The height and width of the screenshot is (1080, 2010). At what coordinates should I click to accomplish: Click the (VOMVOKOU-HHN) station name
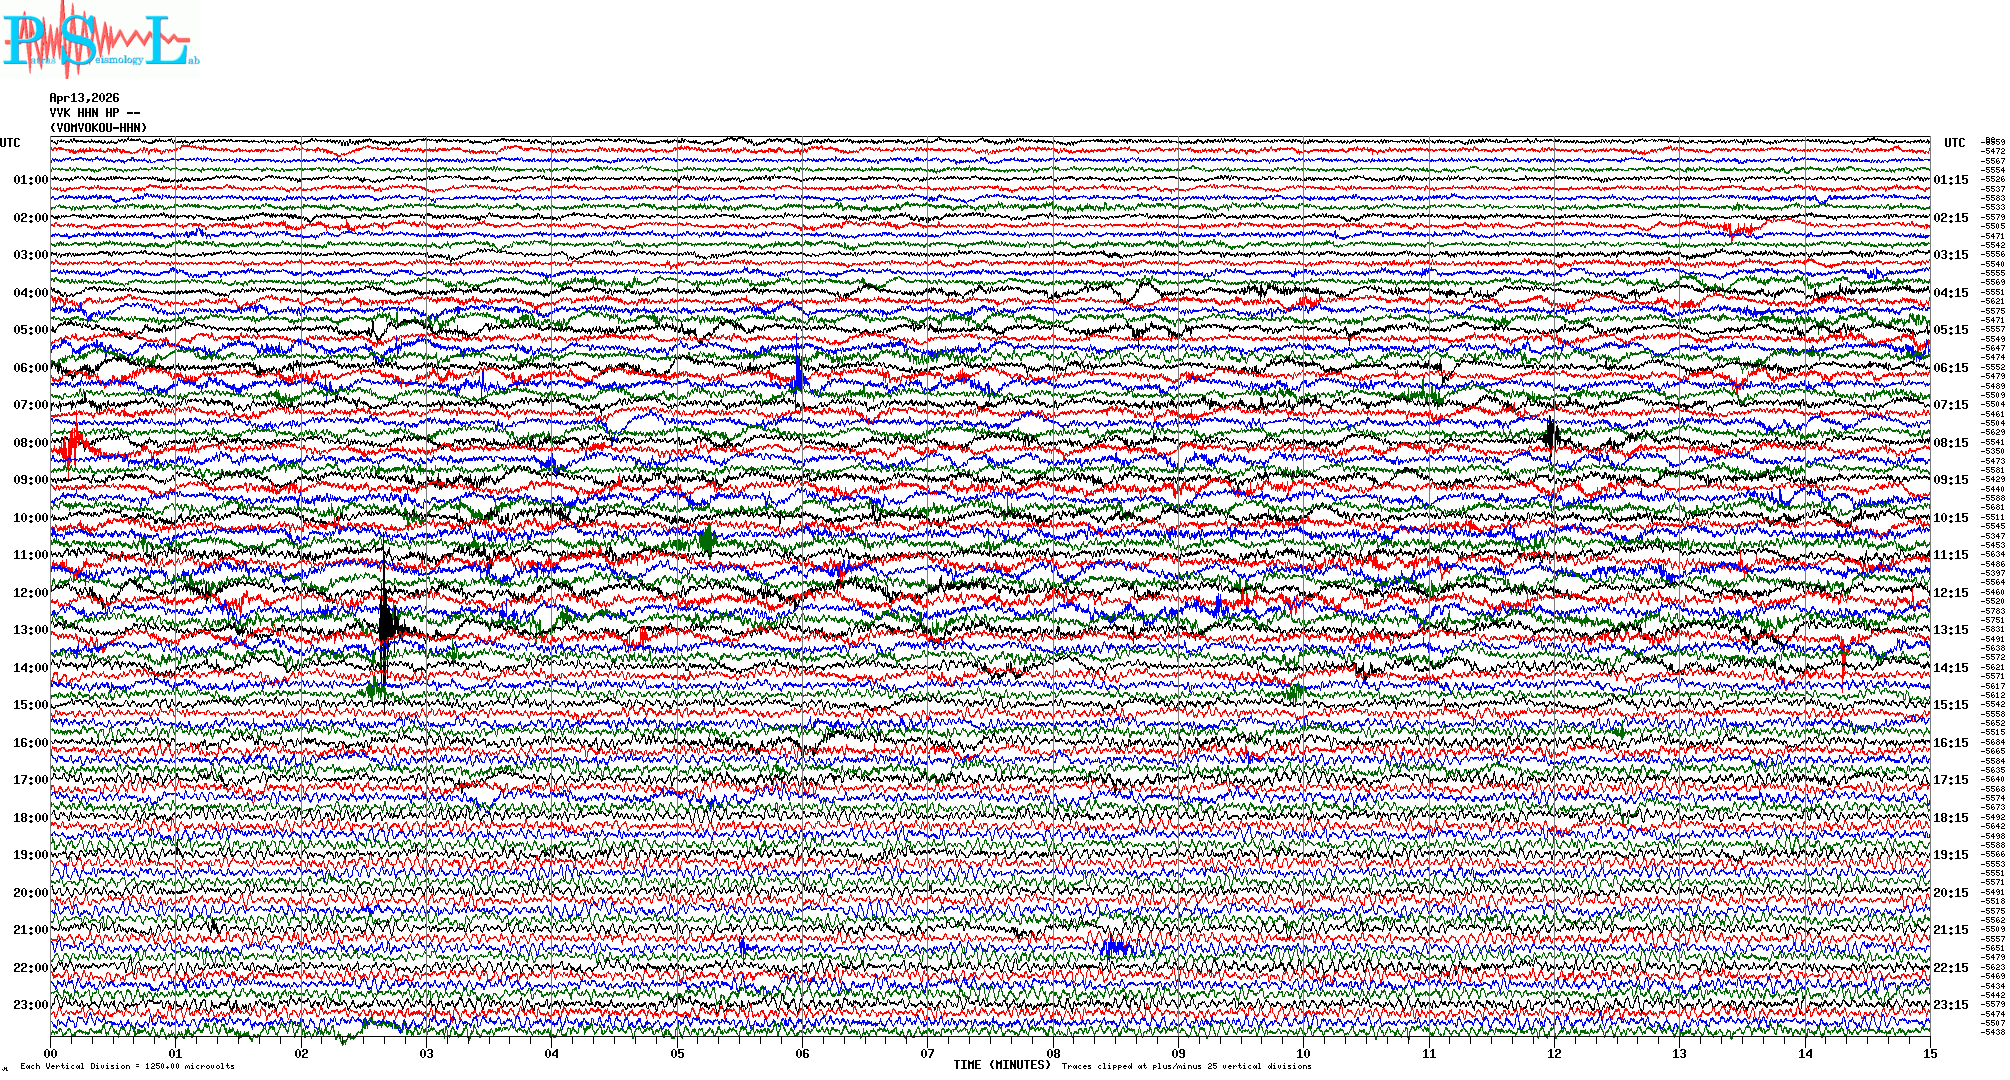98,128
